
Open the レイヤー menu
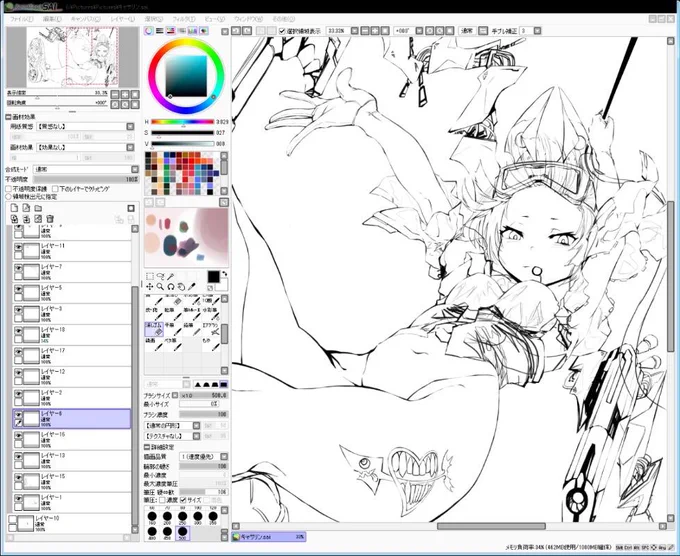123,19
